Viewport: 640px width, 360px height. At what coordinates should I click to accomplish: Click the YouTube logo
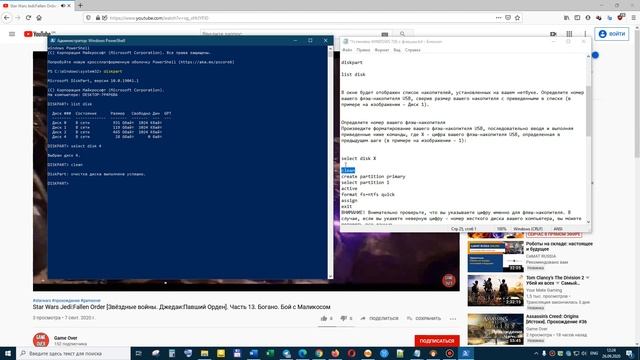click(39, 34)
